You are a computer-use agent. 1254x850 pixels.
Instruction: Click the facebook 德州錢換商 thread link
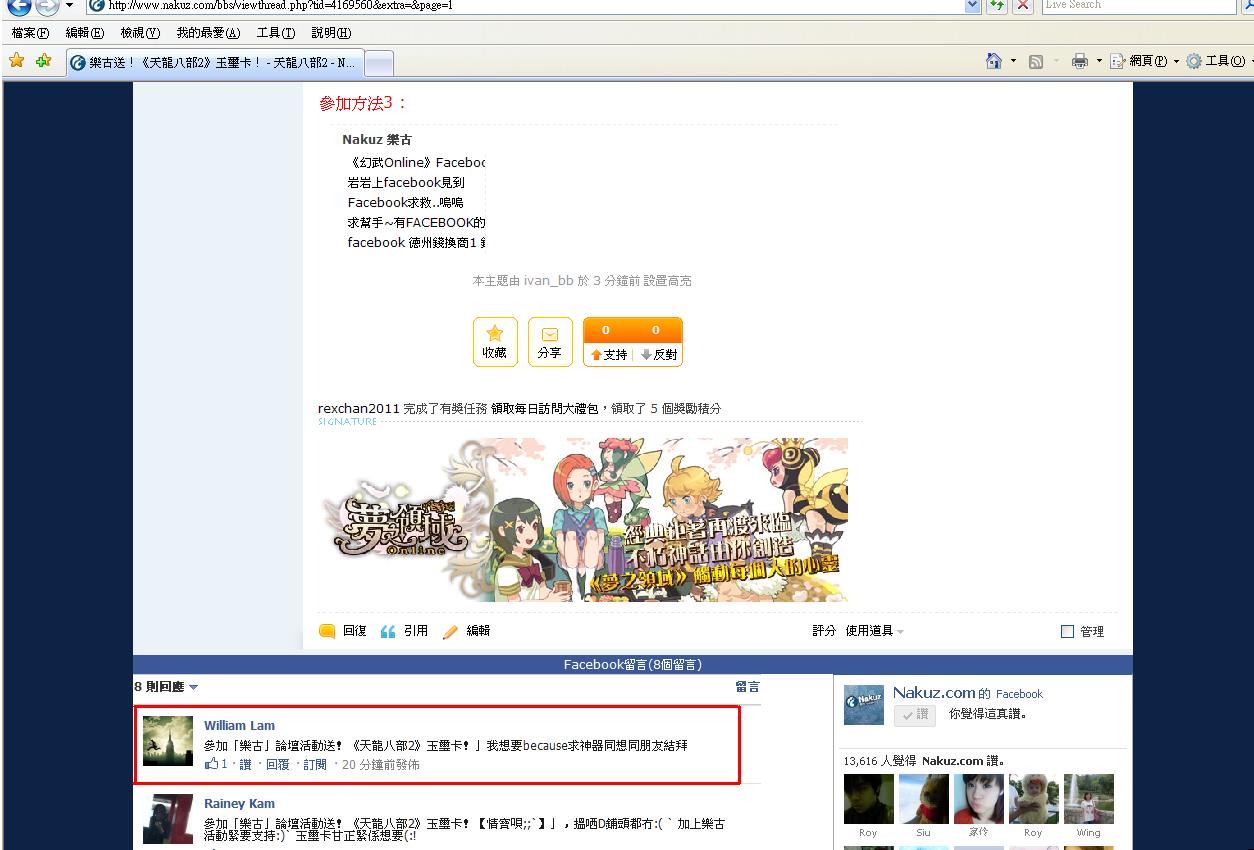416,242
